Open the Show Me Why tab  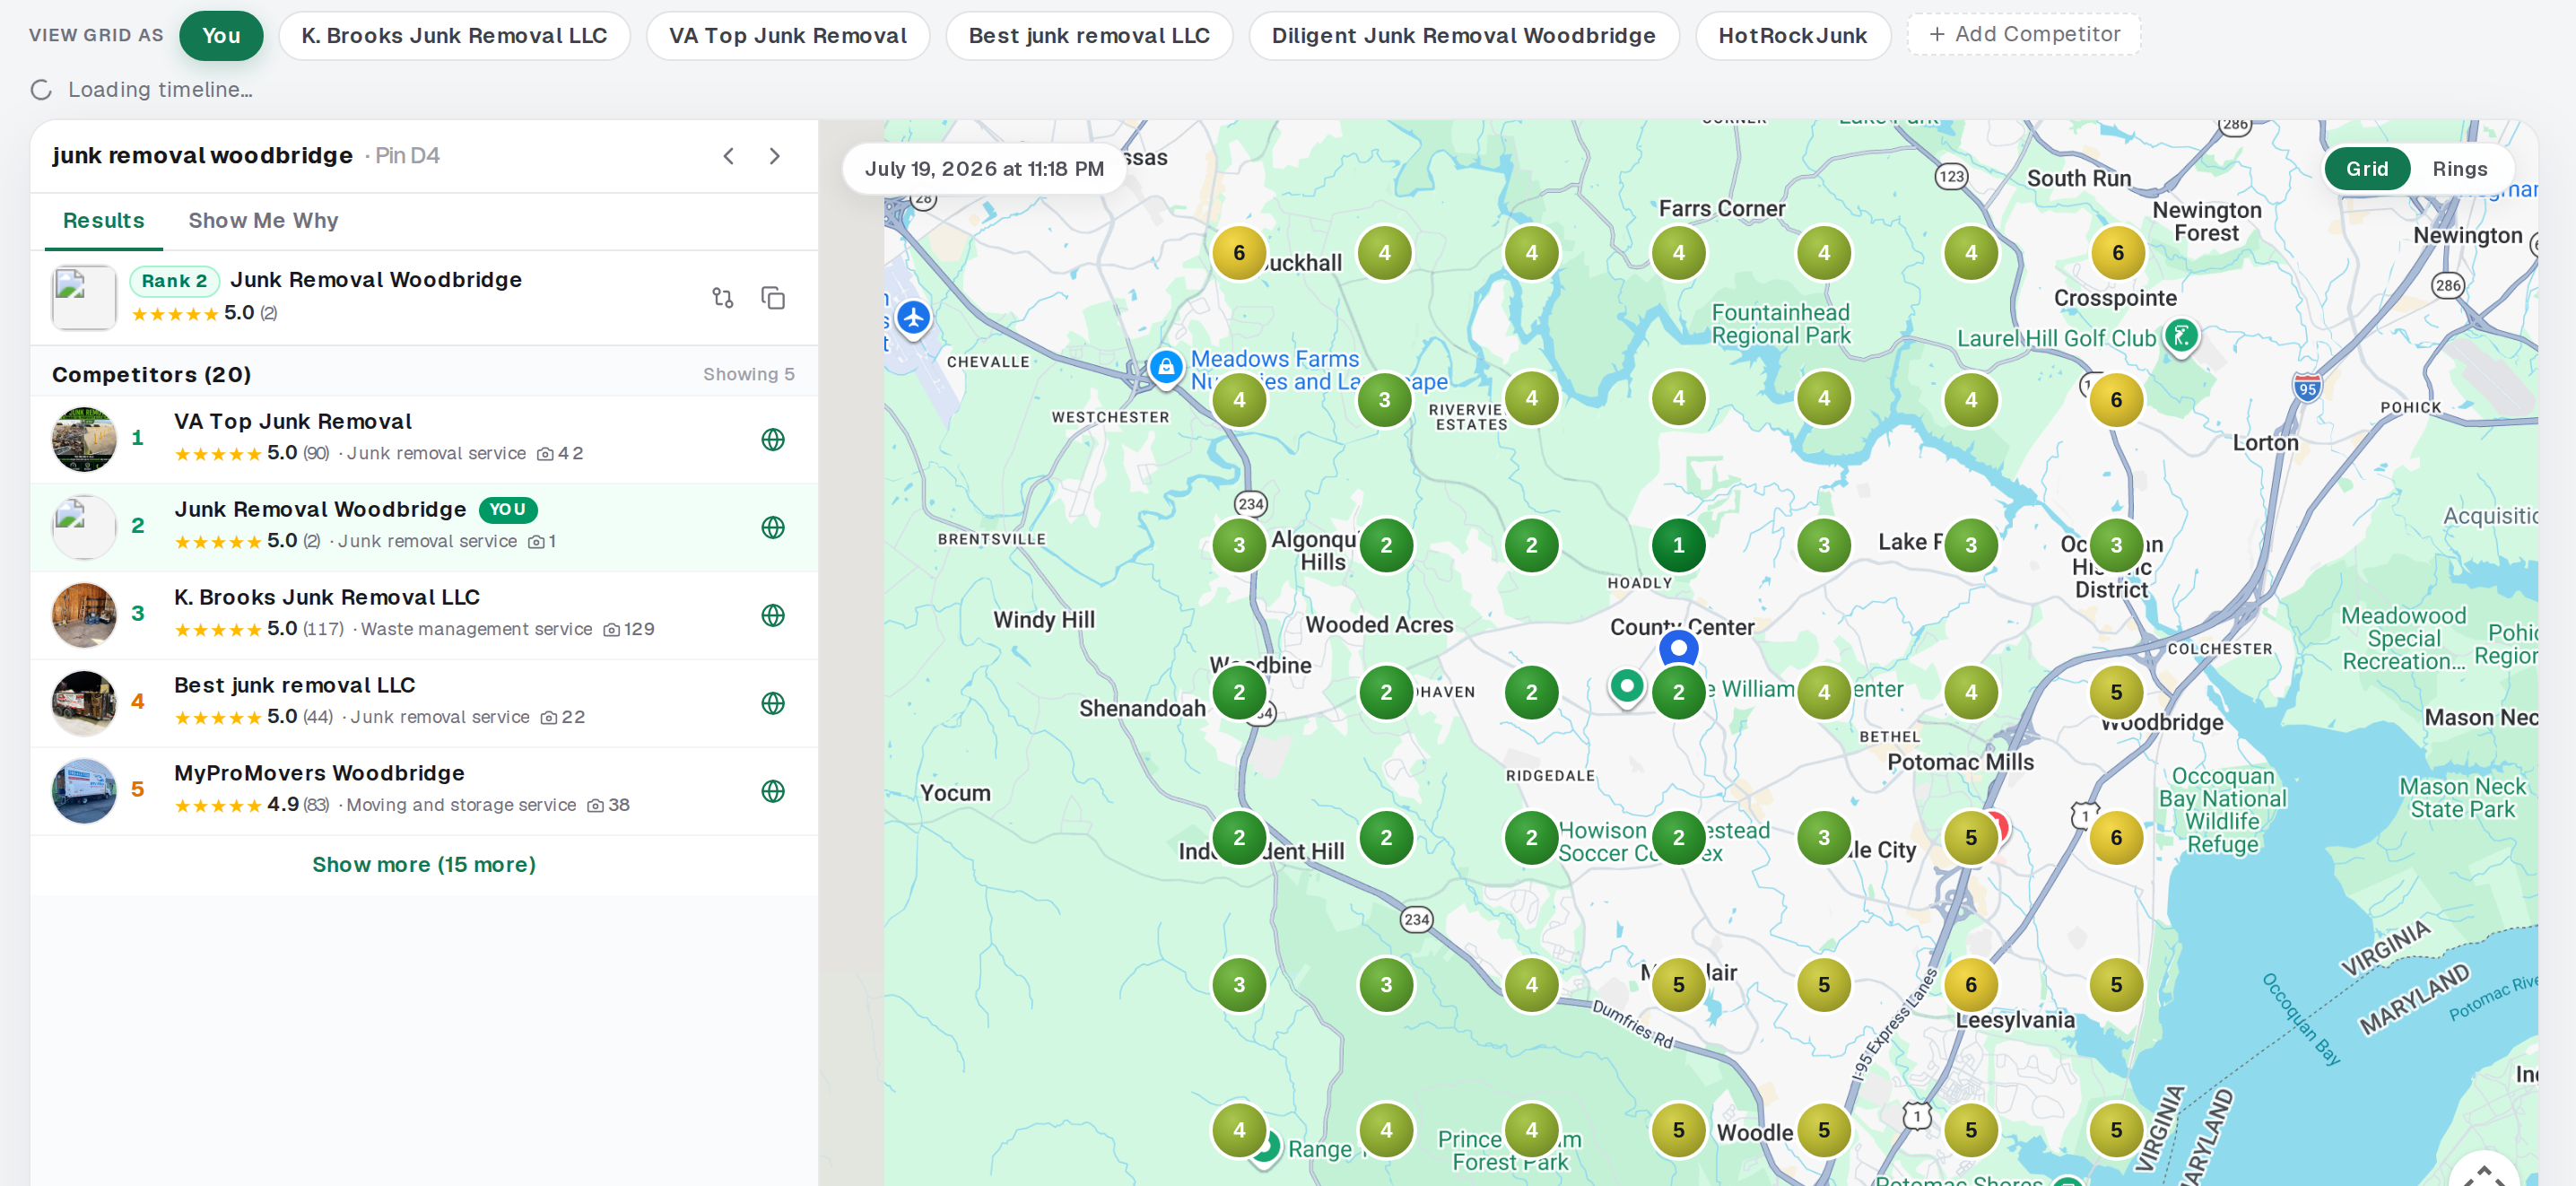[263, 221]
